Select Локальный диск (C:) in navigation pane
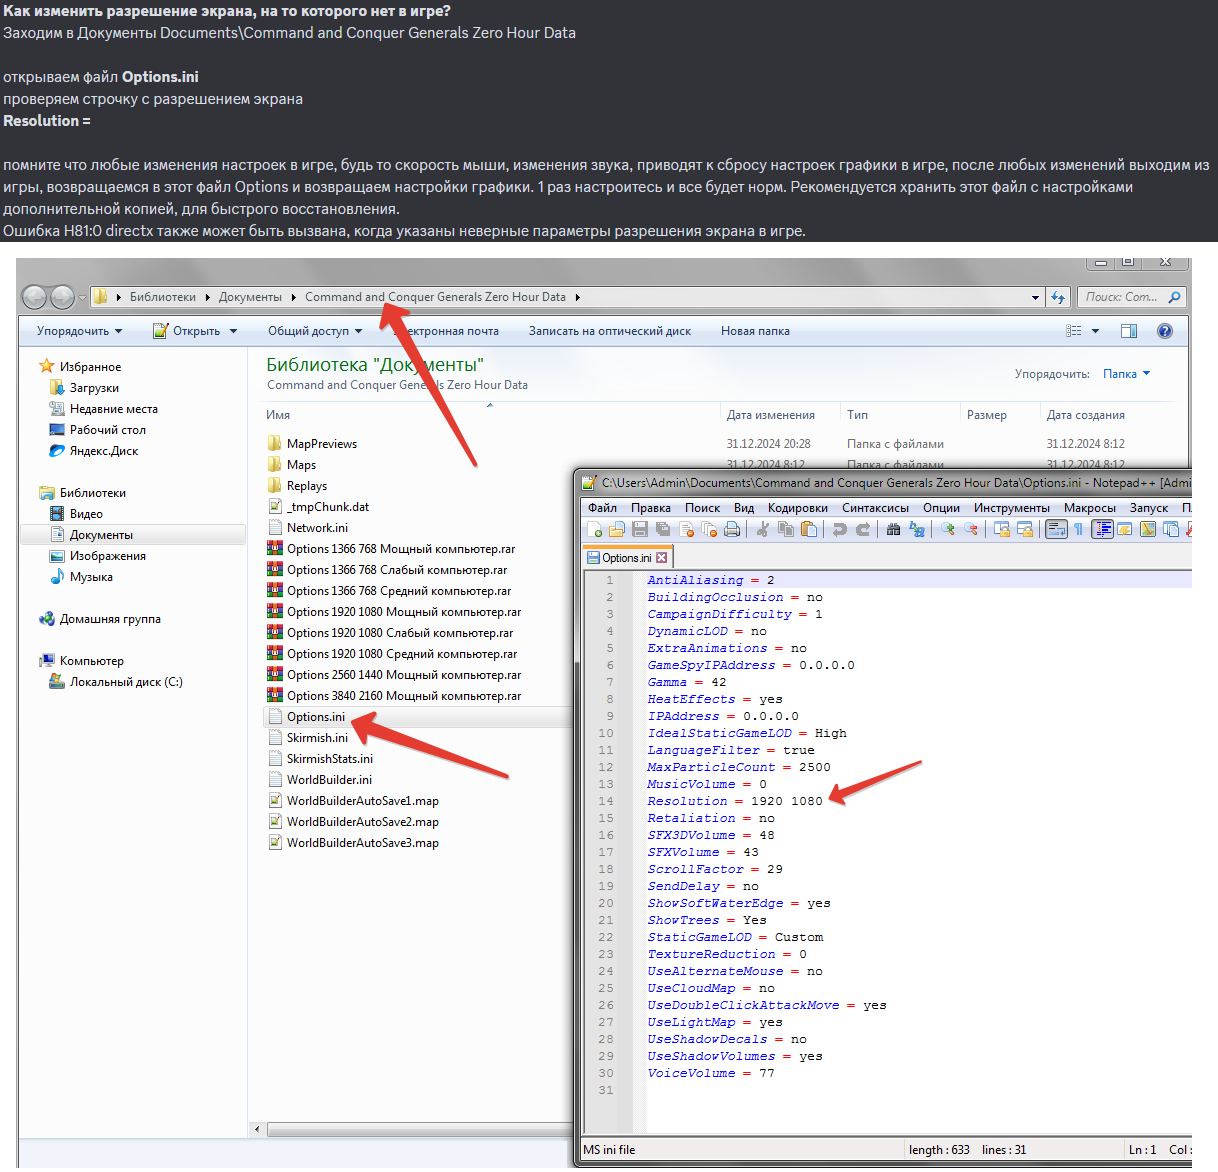 (x=126, y=682)
